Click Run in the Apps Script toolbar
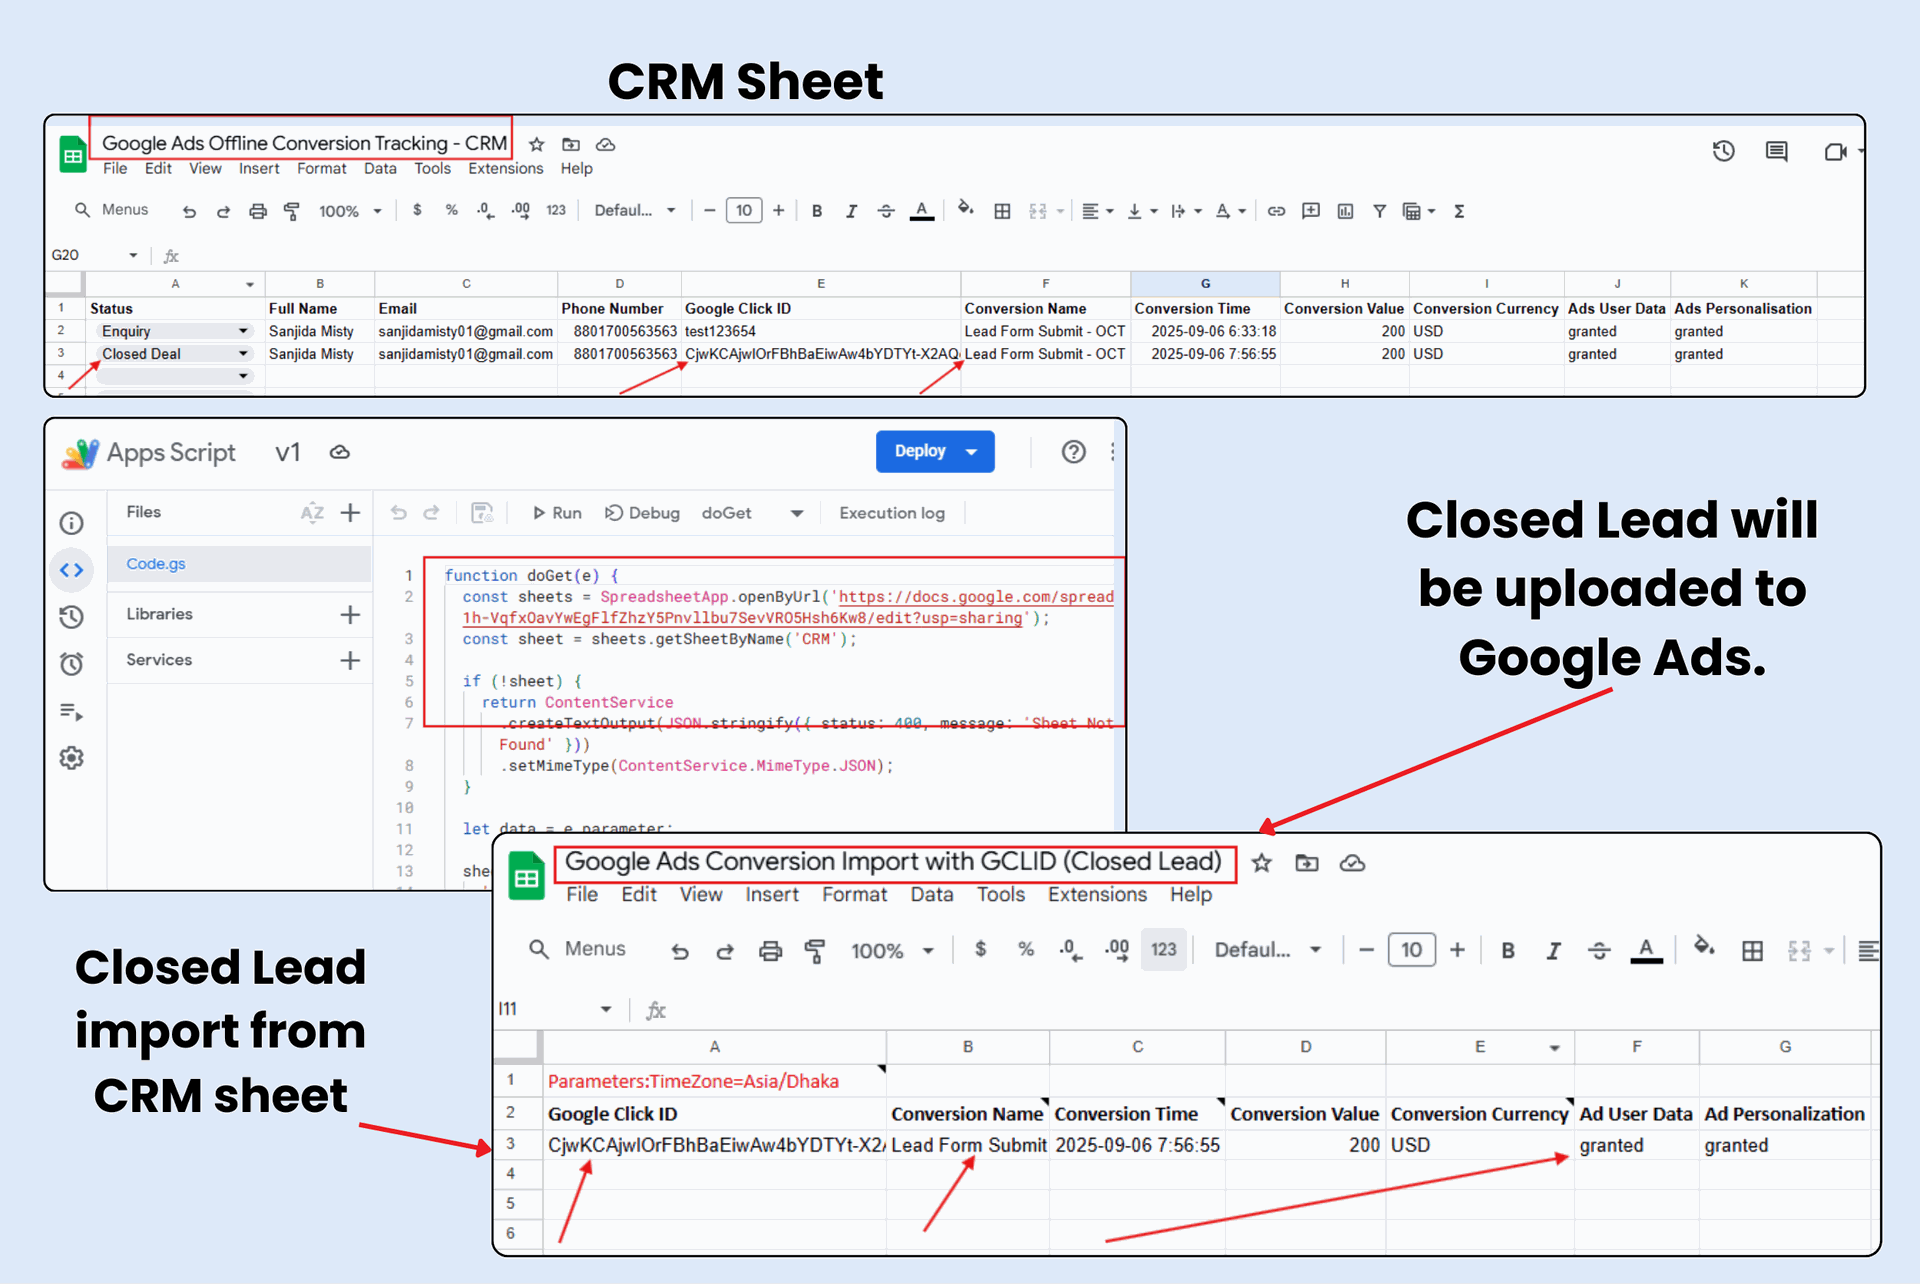Viewport: 1920px width, 1284px height. point(556,513)
